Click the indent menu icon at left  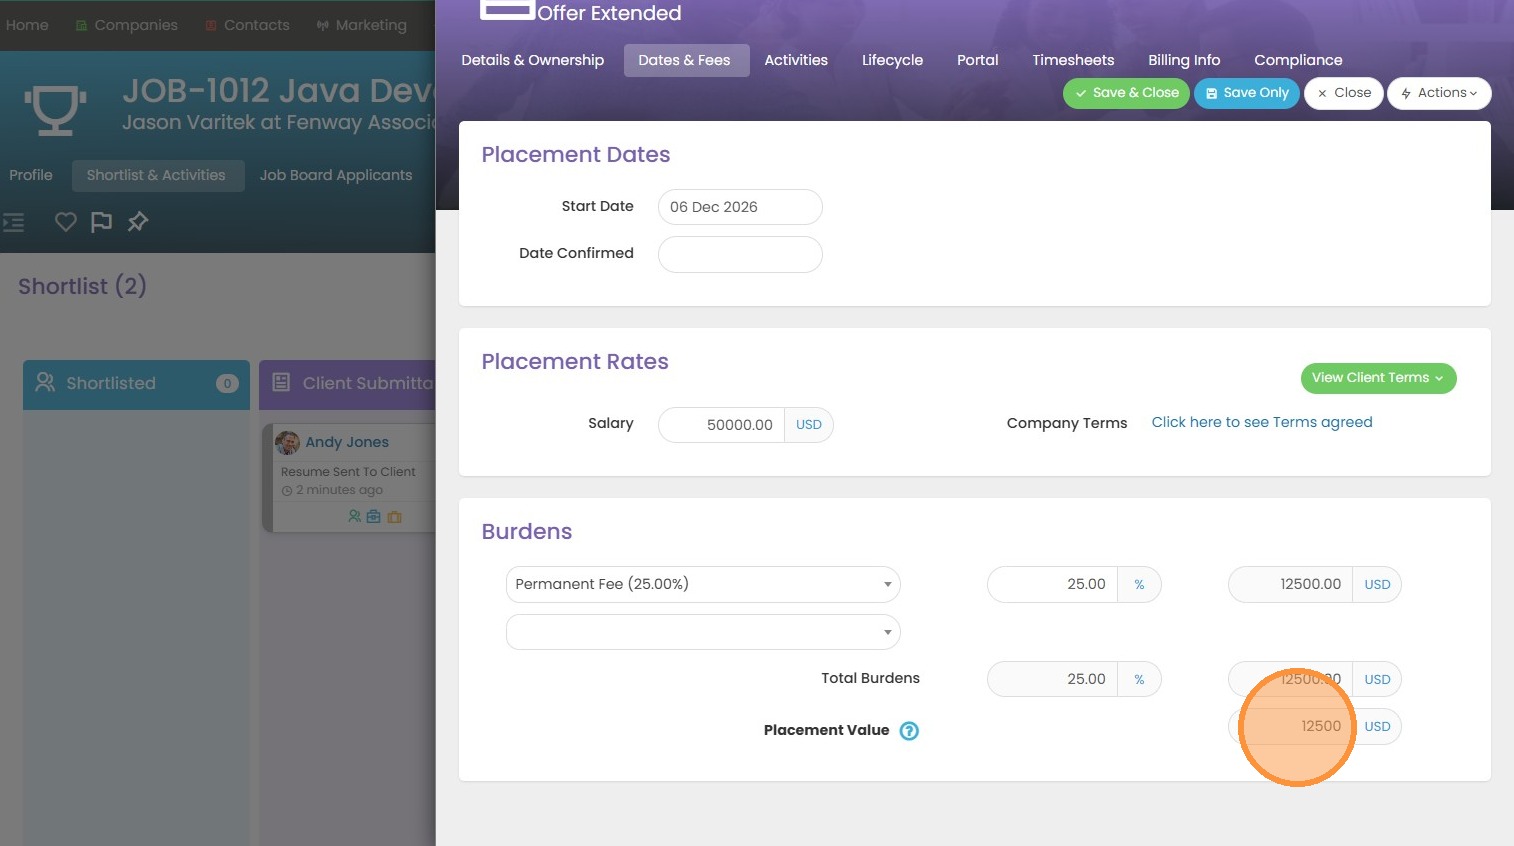point(14,222)
